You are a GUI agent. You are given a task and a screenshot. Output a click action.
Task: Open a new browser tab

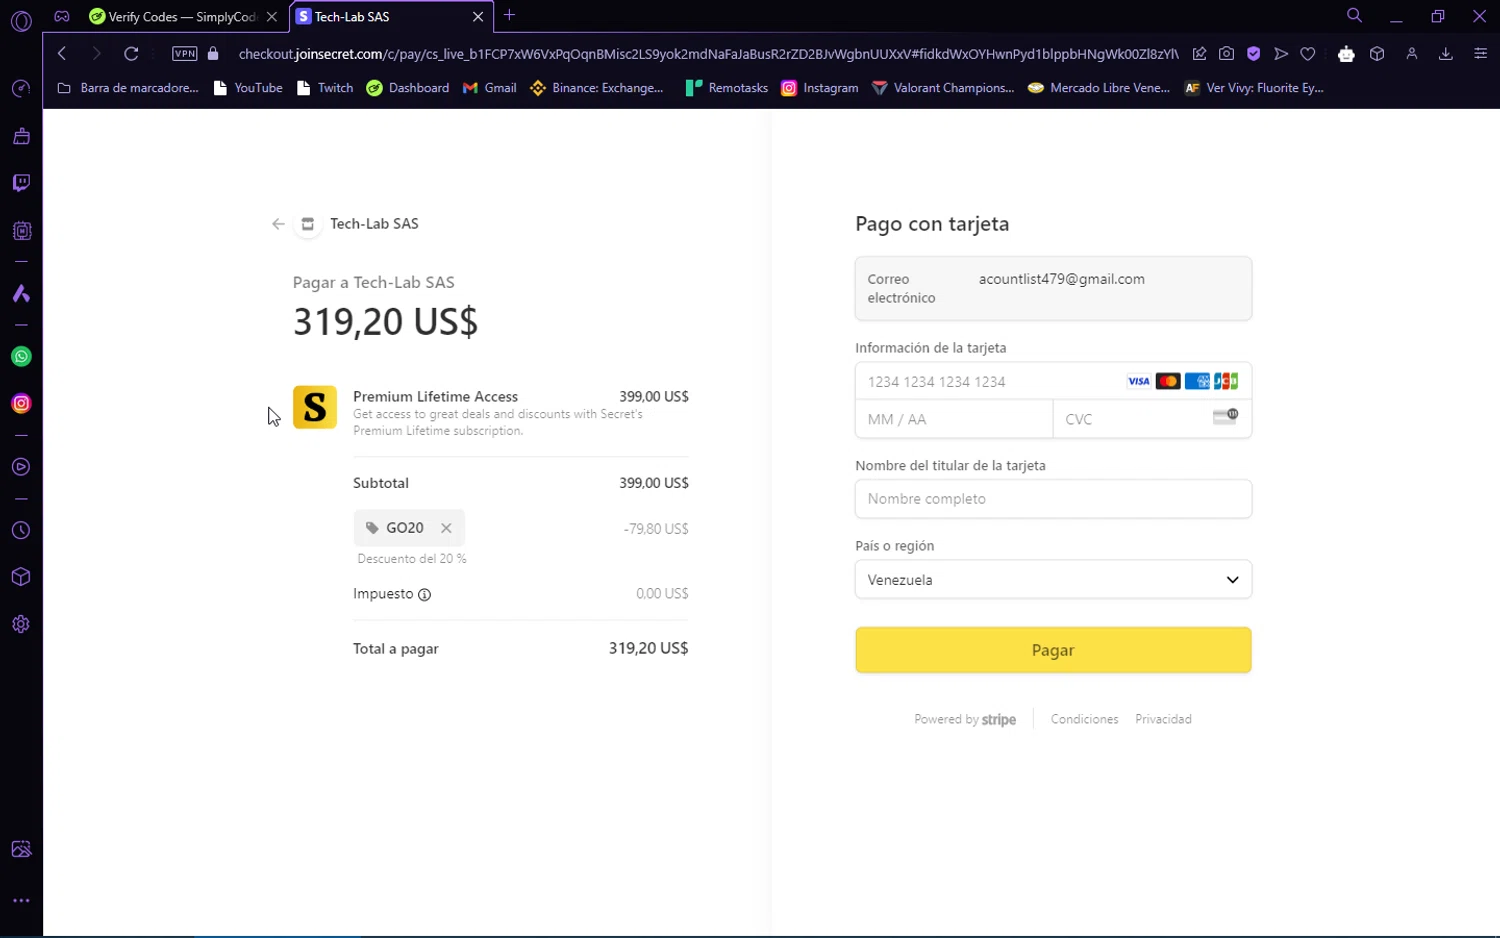pyautogui.click(x=509, y=15)
